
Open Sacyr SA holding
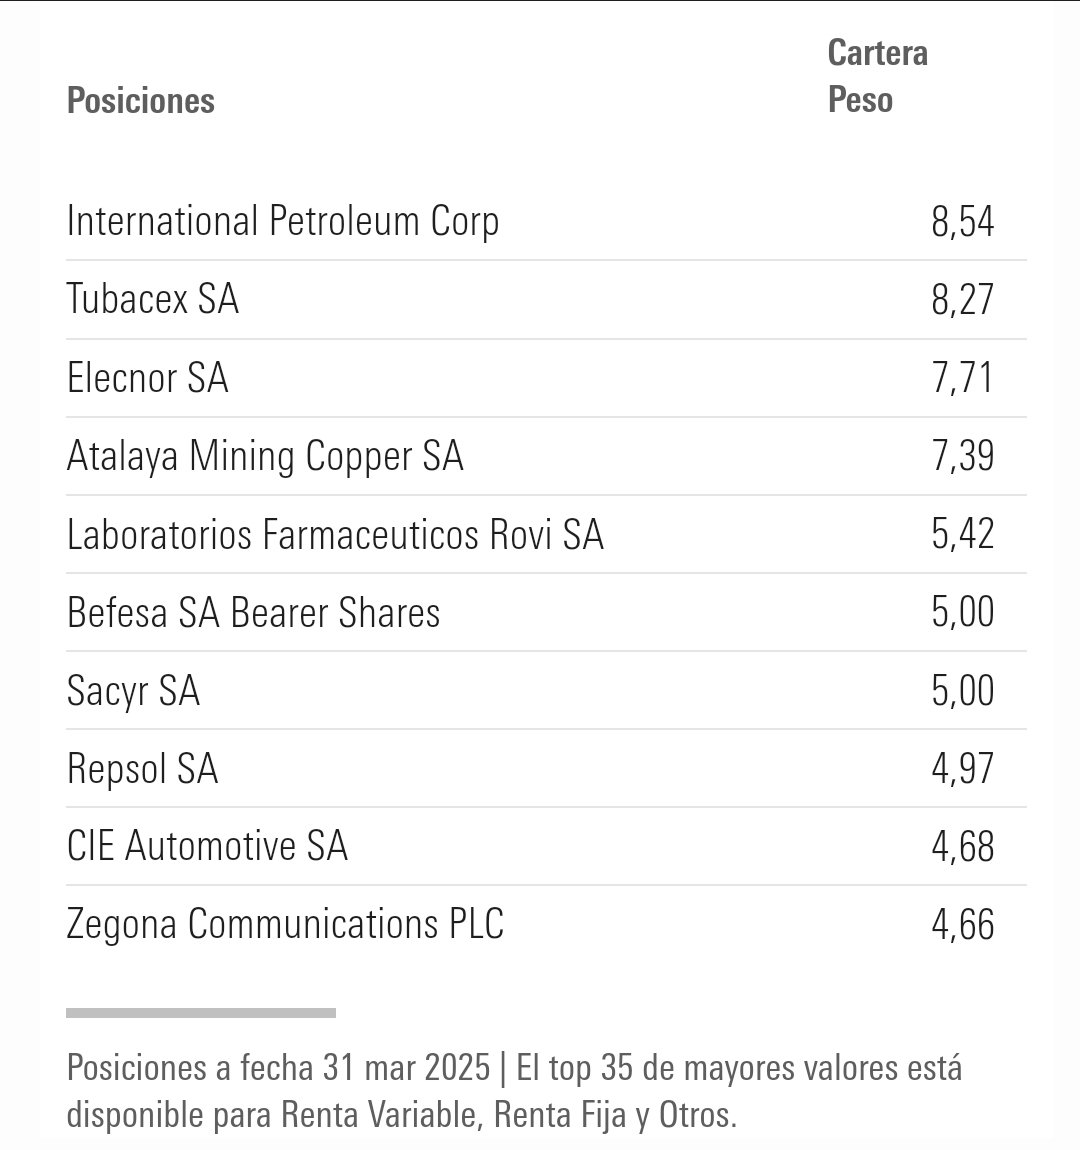click(x=133, y=691)
